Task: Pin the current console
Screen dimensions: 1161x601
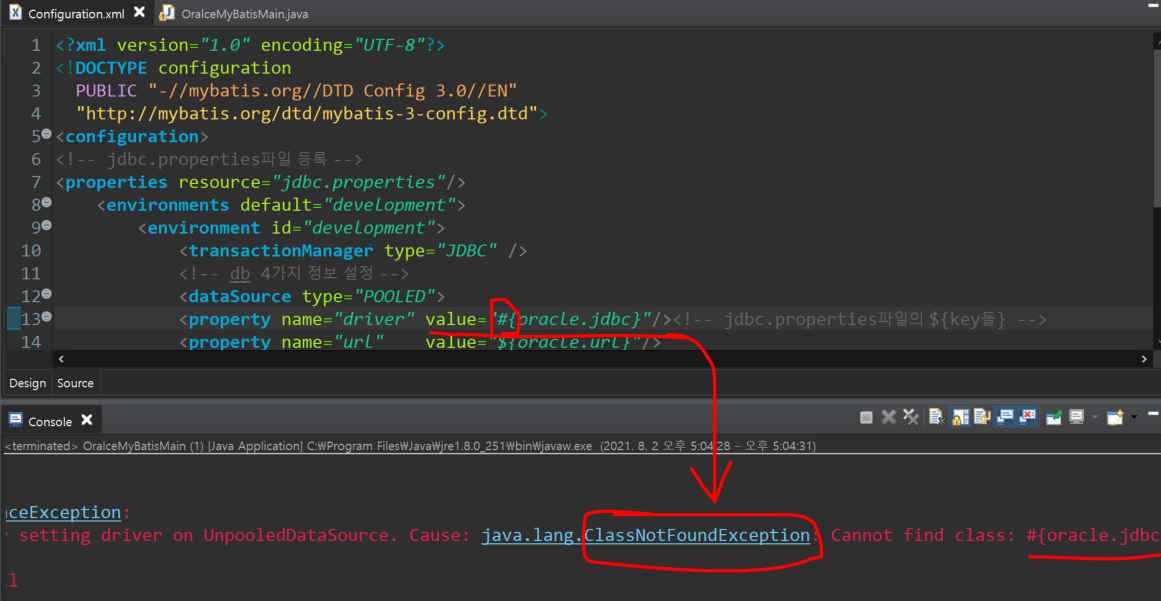Action: (1054, 418)
